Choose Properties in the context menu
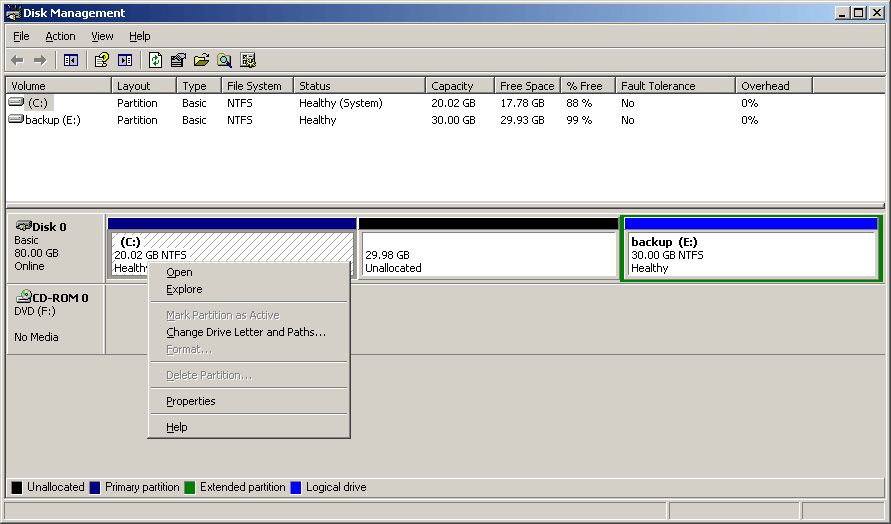The image size is (891, 524). (x=190, y=401)
